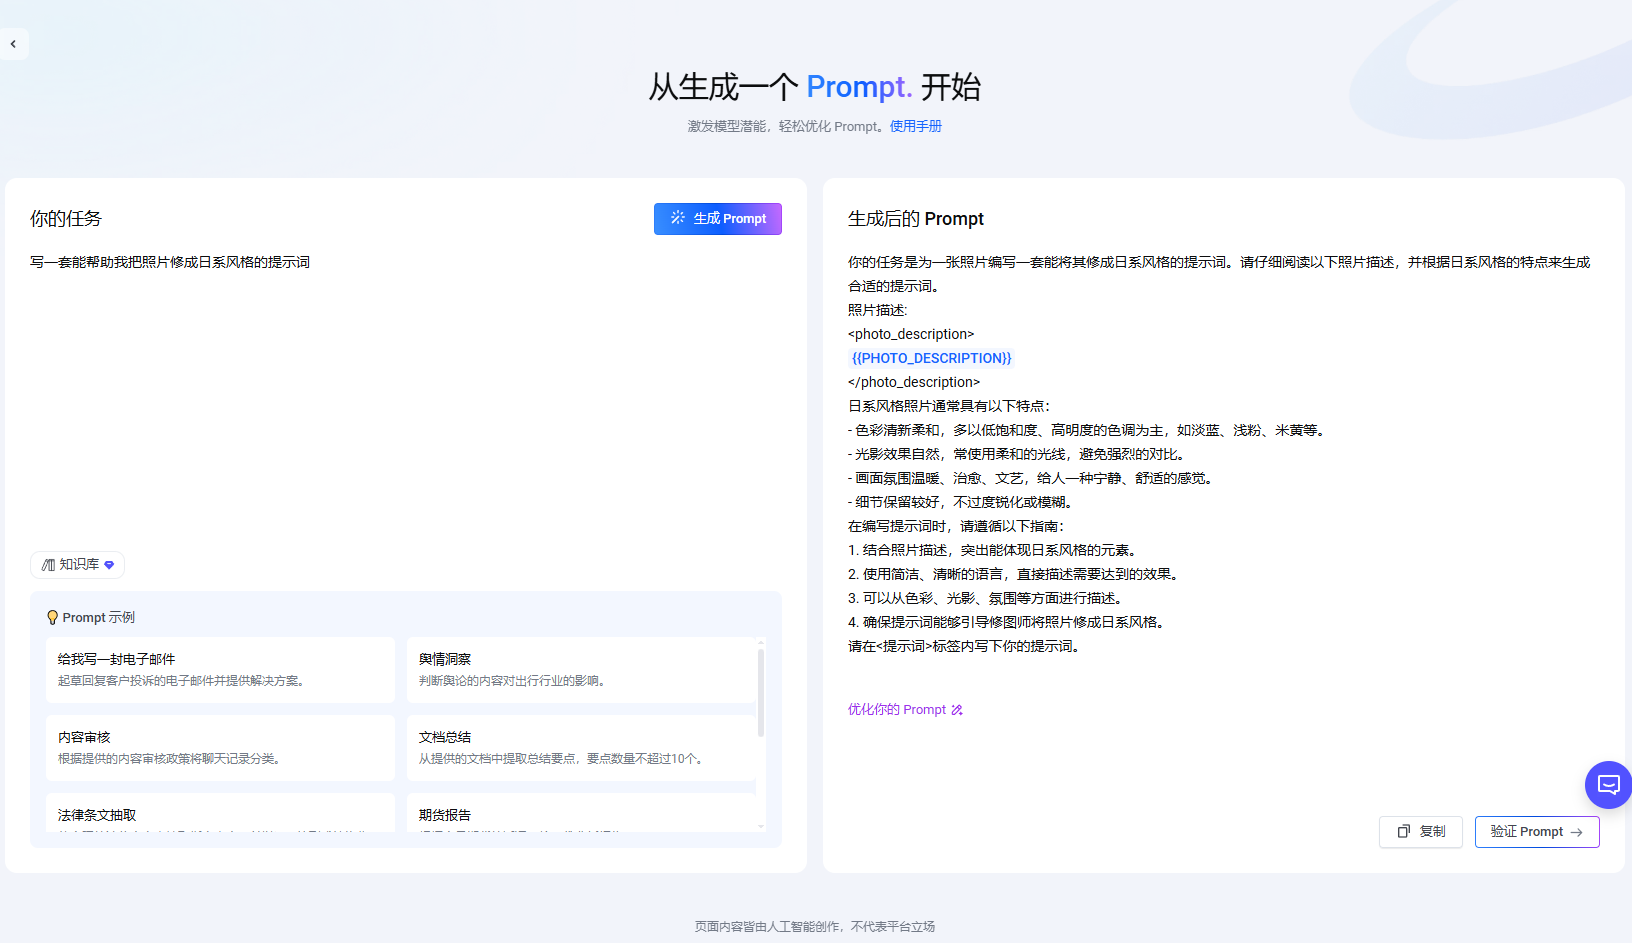Image resolution: width=1632 pixels, height=943 pixels.
Task: Pick the 期货报告 example
Action: [580, 814]
